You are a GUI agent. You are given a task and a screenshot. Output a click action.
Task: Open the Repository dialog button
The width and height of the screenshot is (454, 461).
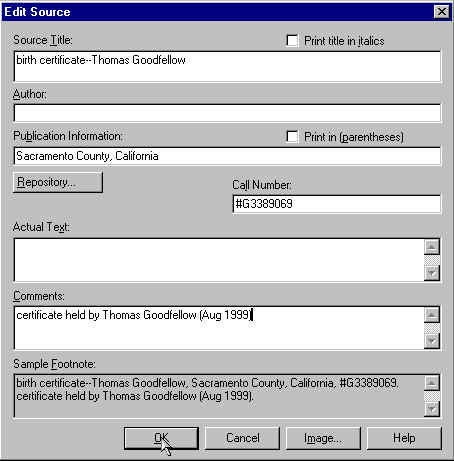(x=58, y=182)
